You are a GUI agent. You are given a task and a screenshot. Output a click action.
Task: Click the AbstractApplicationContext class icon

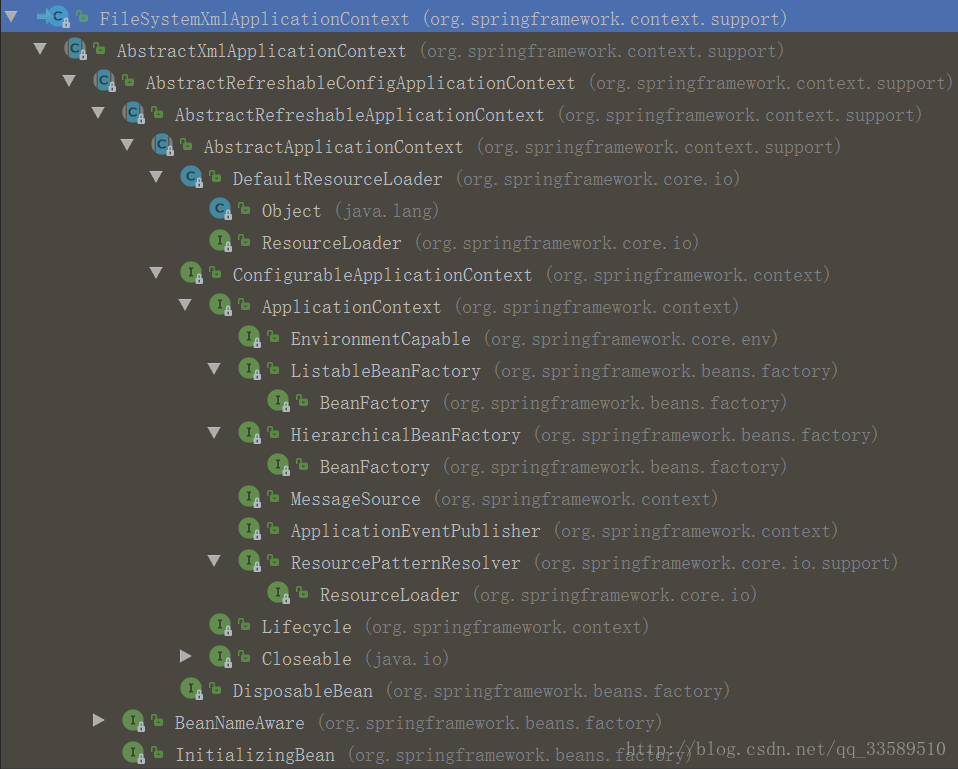coord(163,145)
